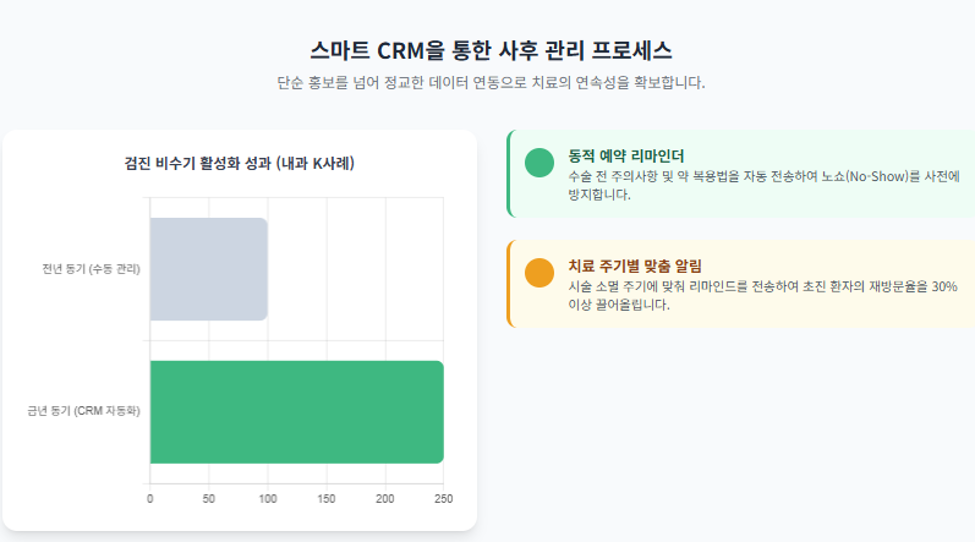Click the 동적 예약 리마인더 heading
The width and height of the screenshot is (975, 542).
[x=626, y=156]
